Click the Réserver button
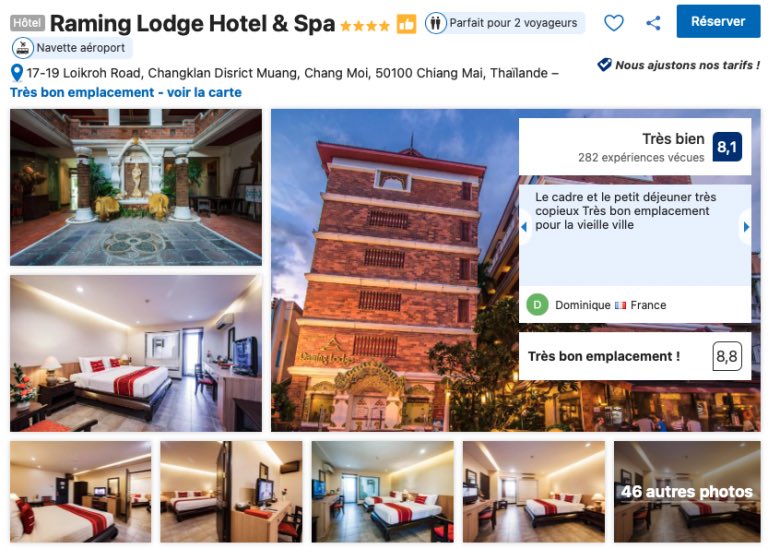Viewport: 768px width, 549px height. pos(718,22)
